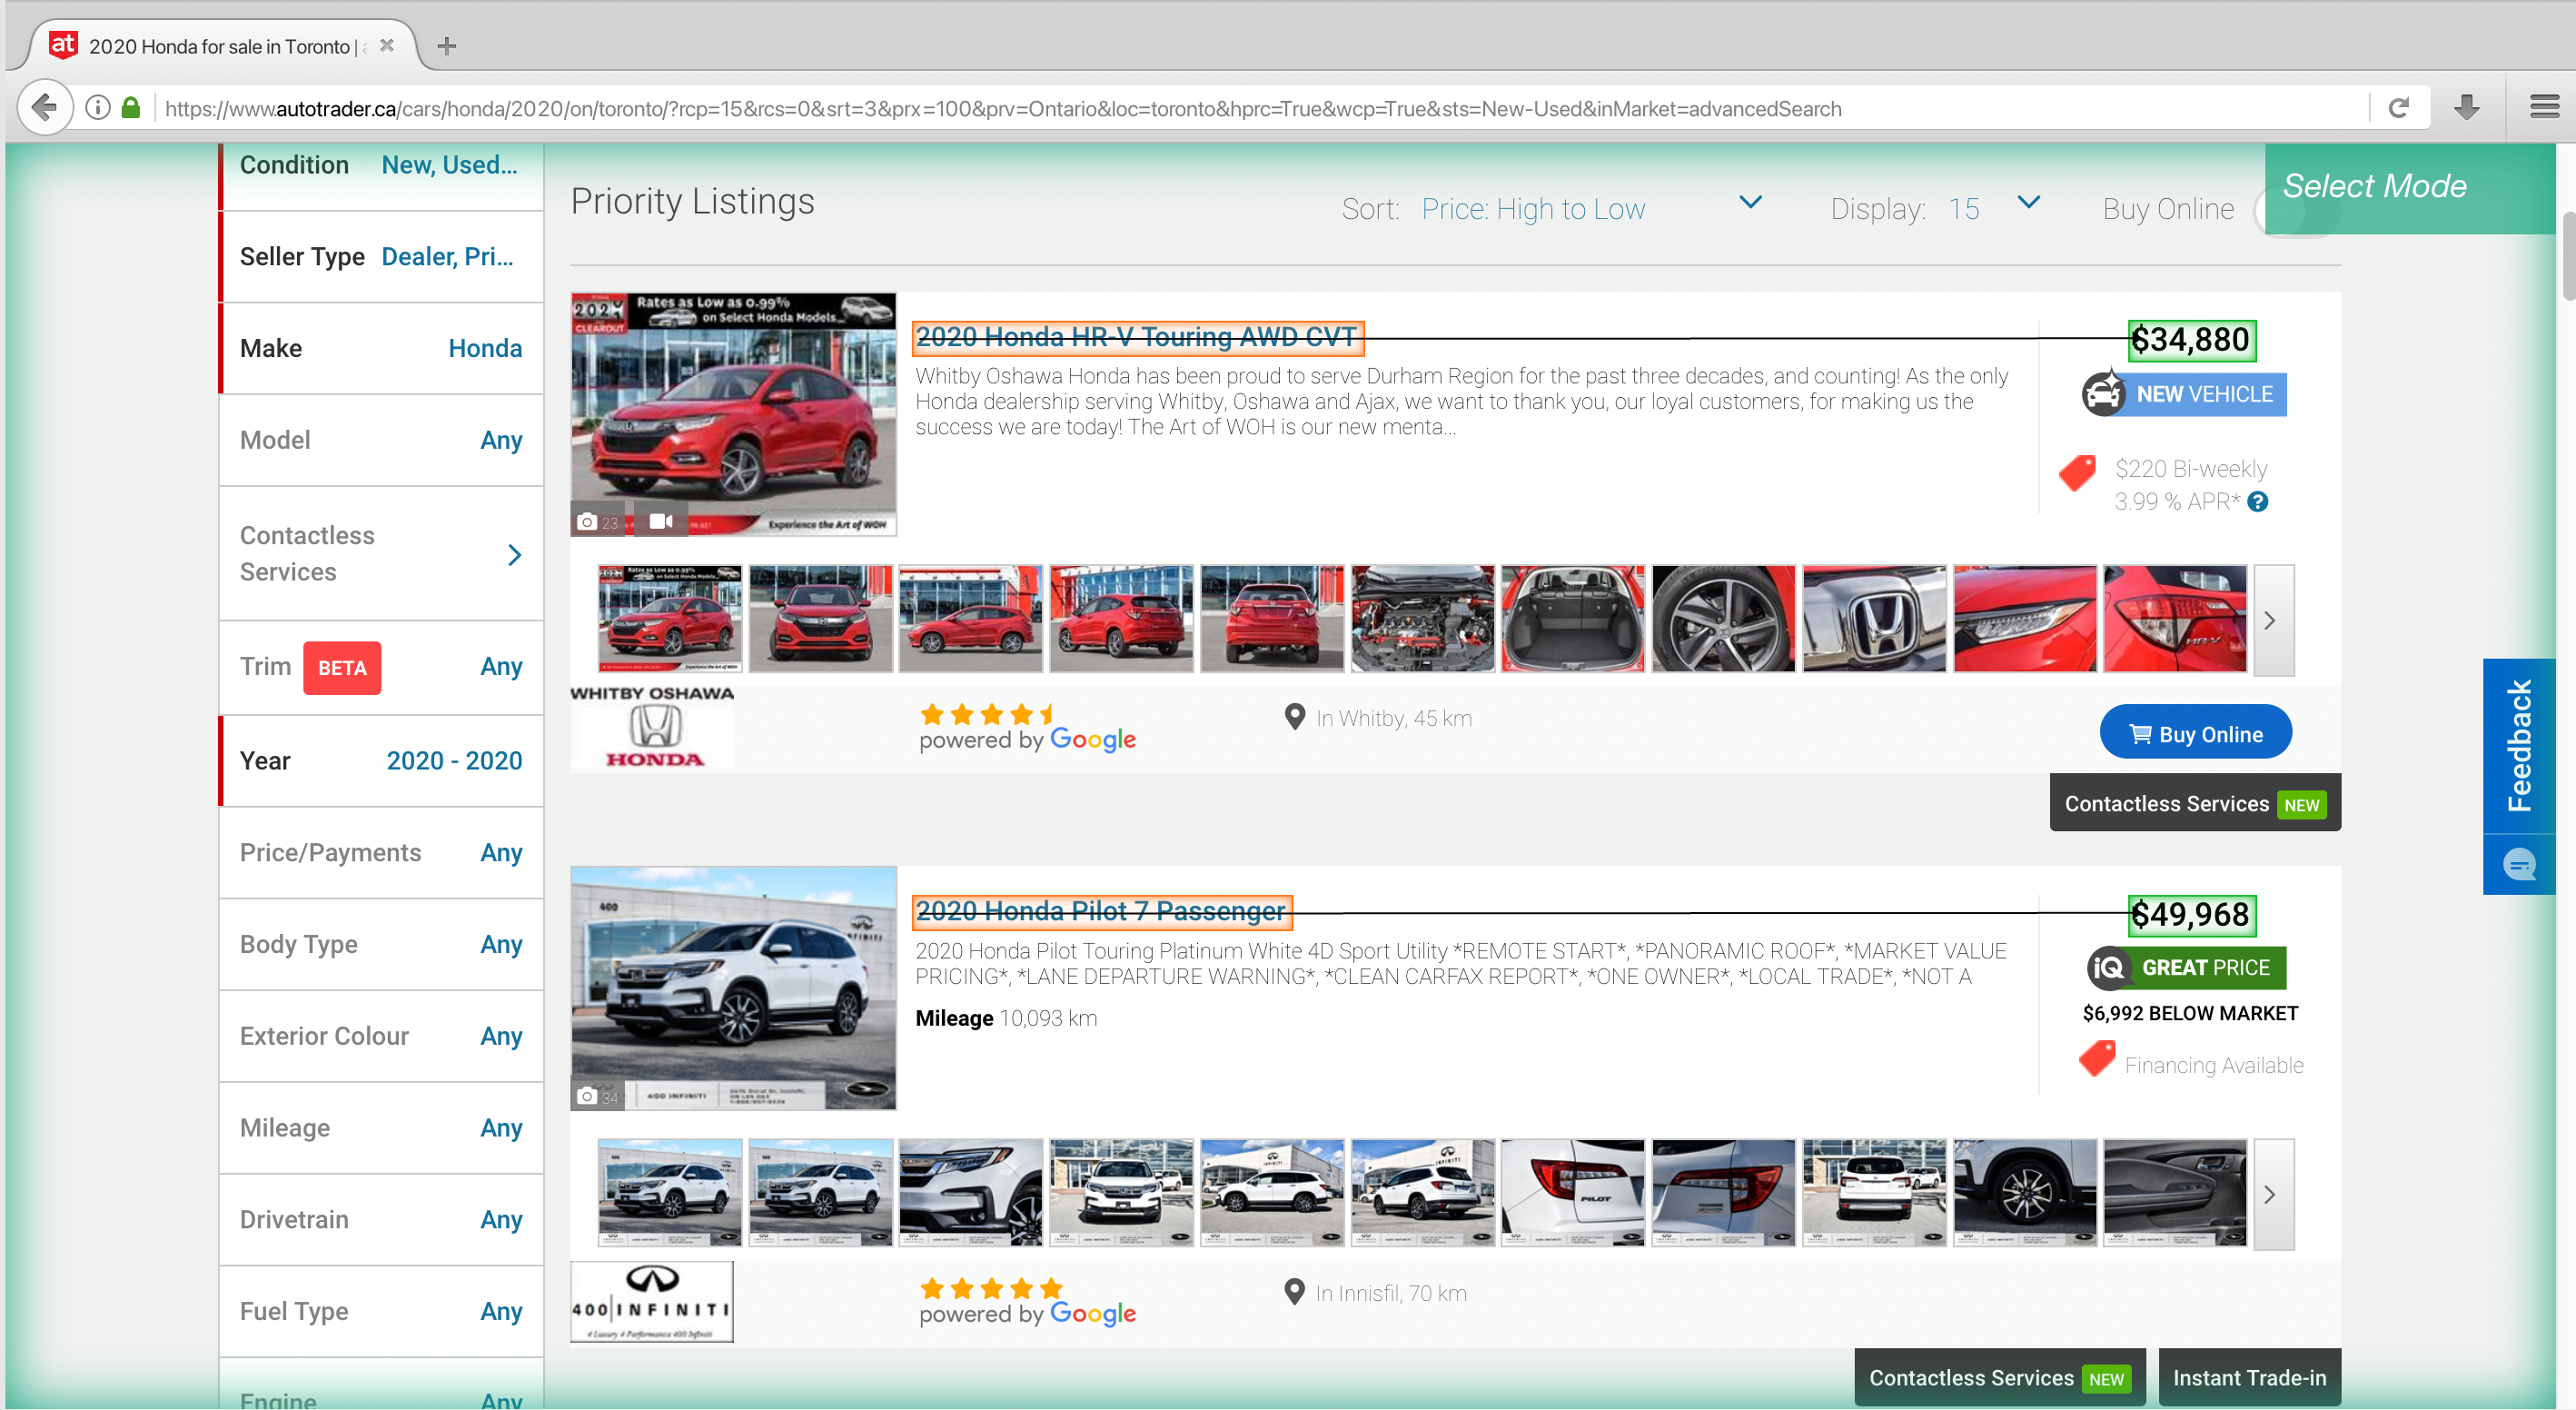Open the browser downloads arrow

[x=2467, y=107]
